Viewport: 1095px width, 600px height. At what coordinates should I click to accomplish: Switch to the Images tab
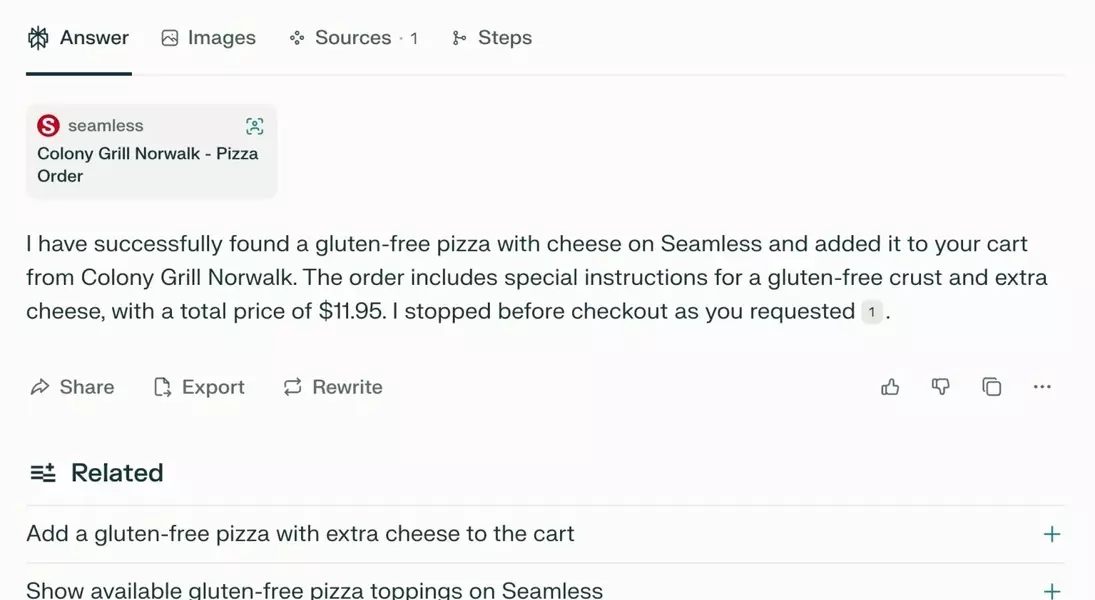click(x=208, y=38)
